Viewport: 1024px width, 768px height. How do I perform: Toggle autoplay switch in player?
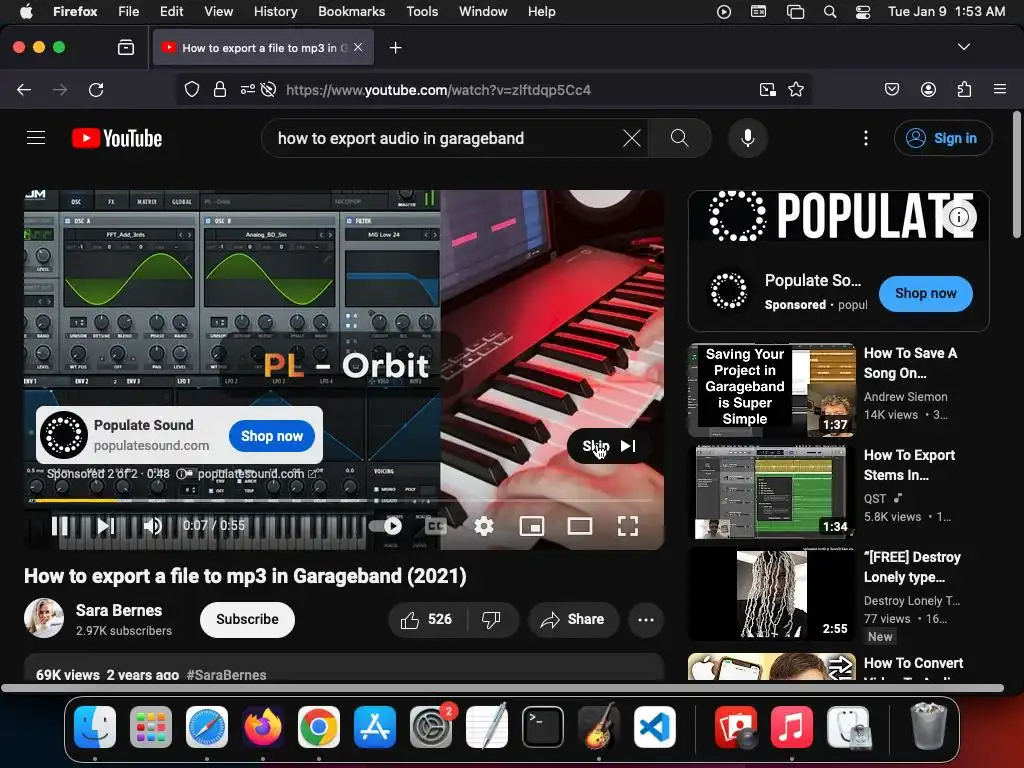click(x=386, y=526)
